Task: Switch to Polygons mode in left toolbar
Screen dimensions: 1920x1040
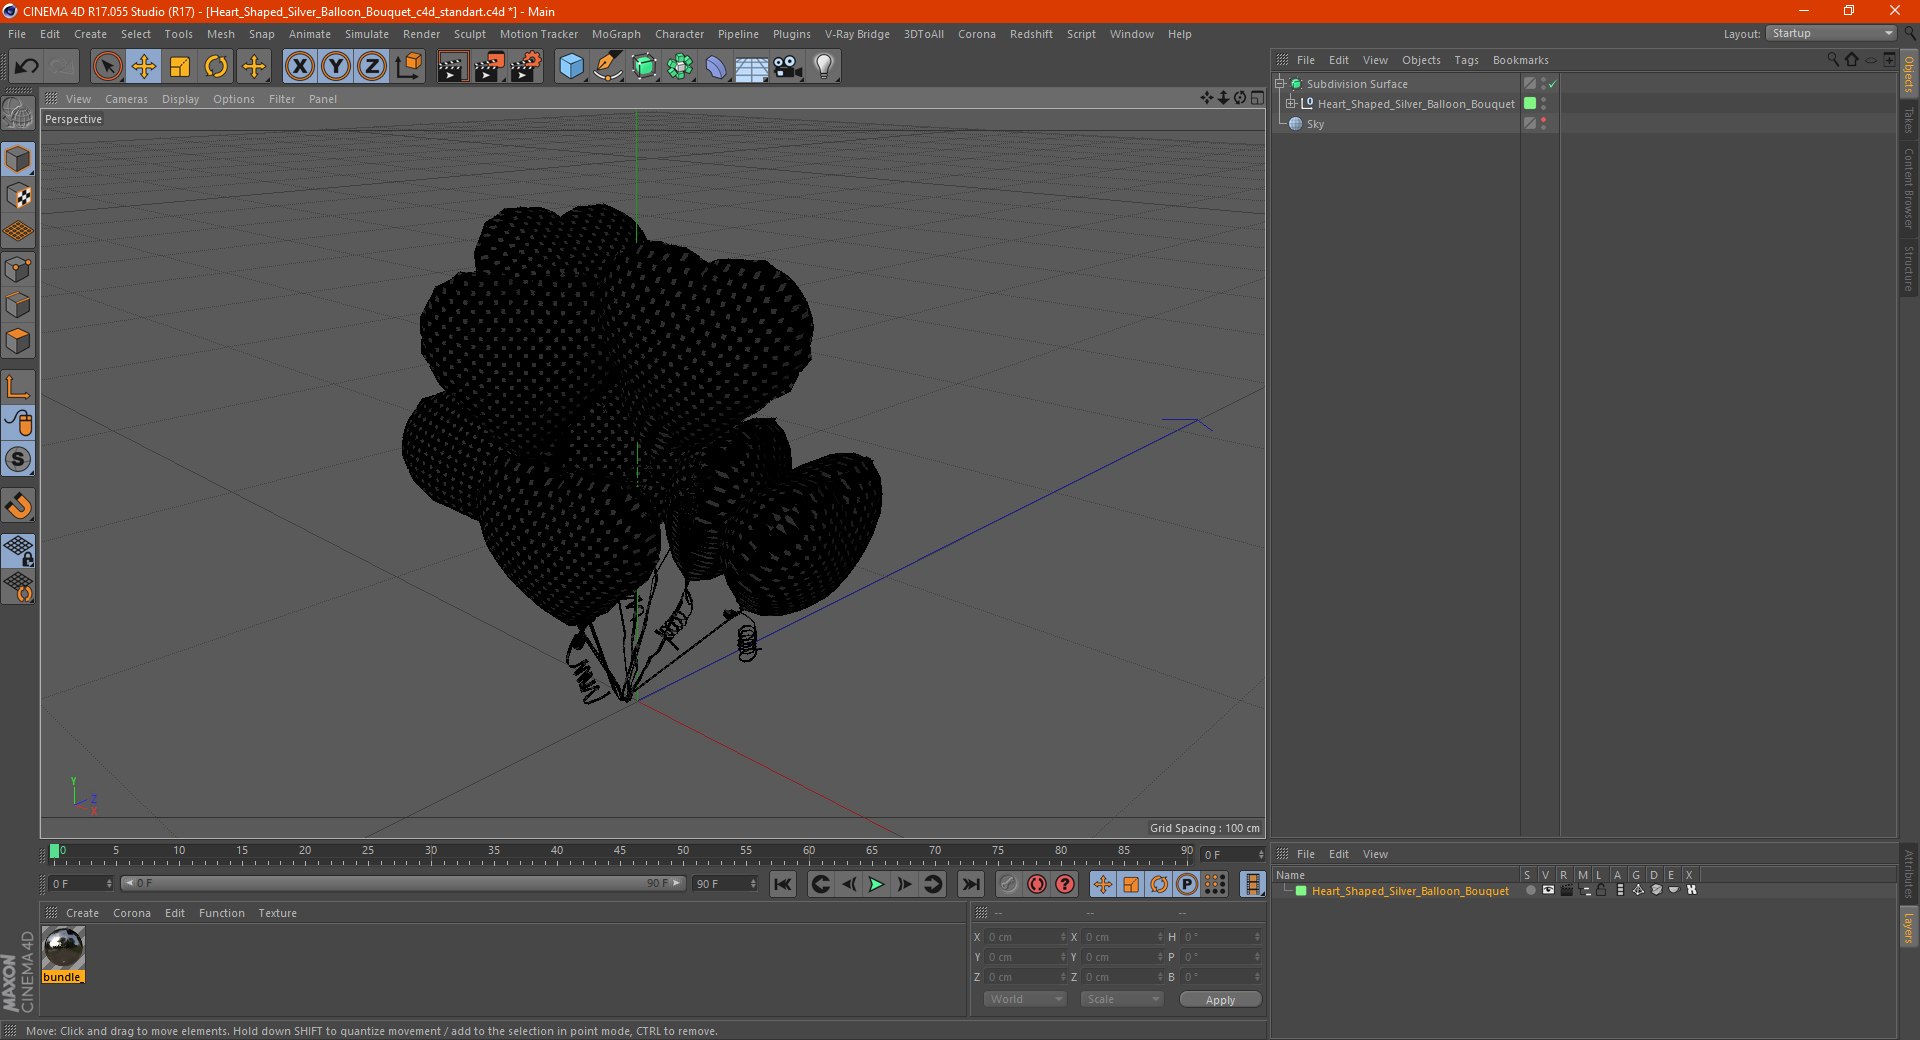Action: point(18,342)
